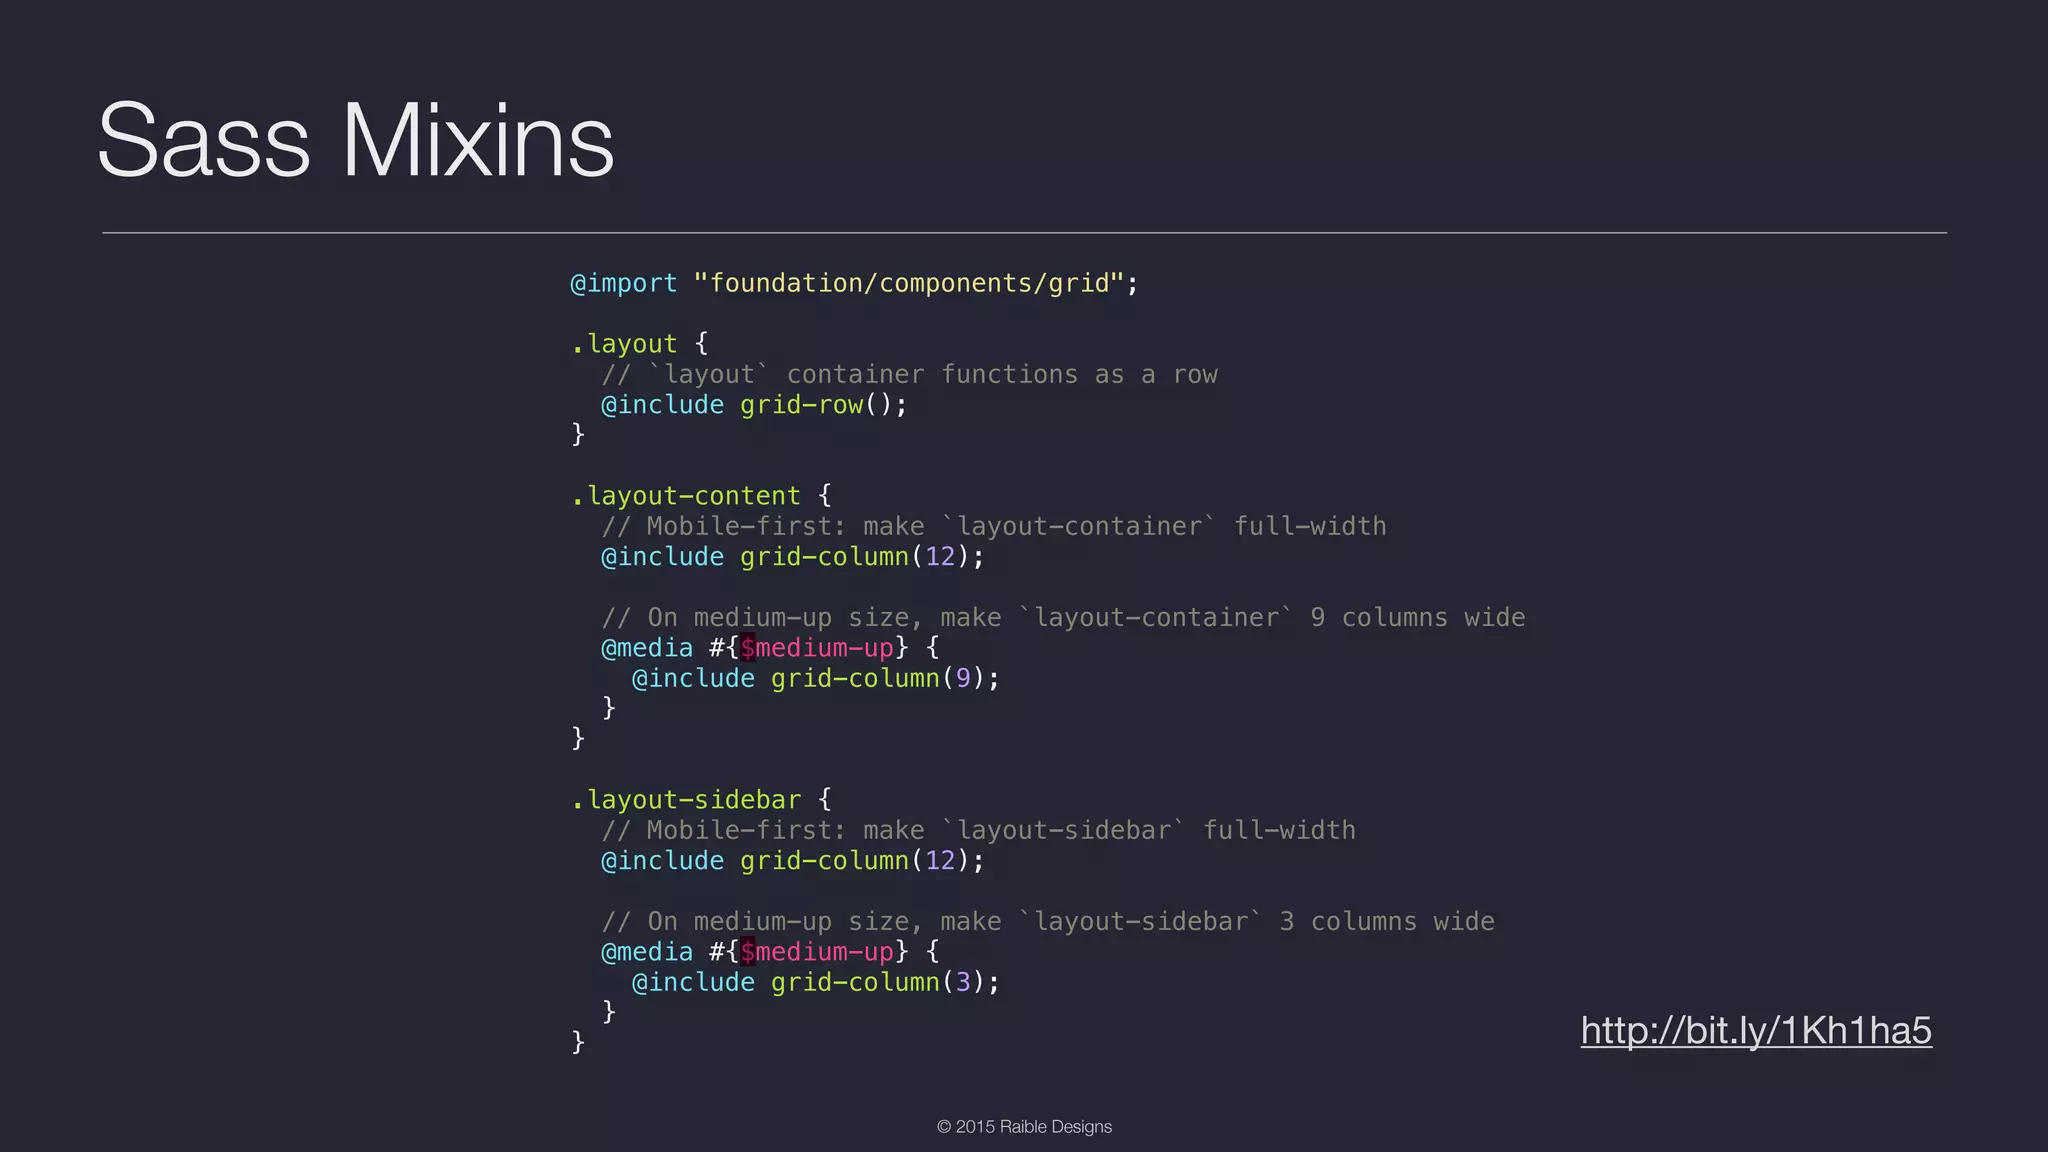Click the comment mentioning '9 columns wide'

point(1063,617)
